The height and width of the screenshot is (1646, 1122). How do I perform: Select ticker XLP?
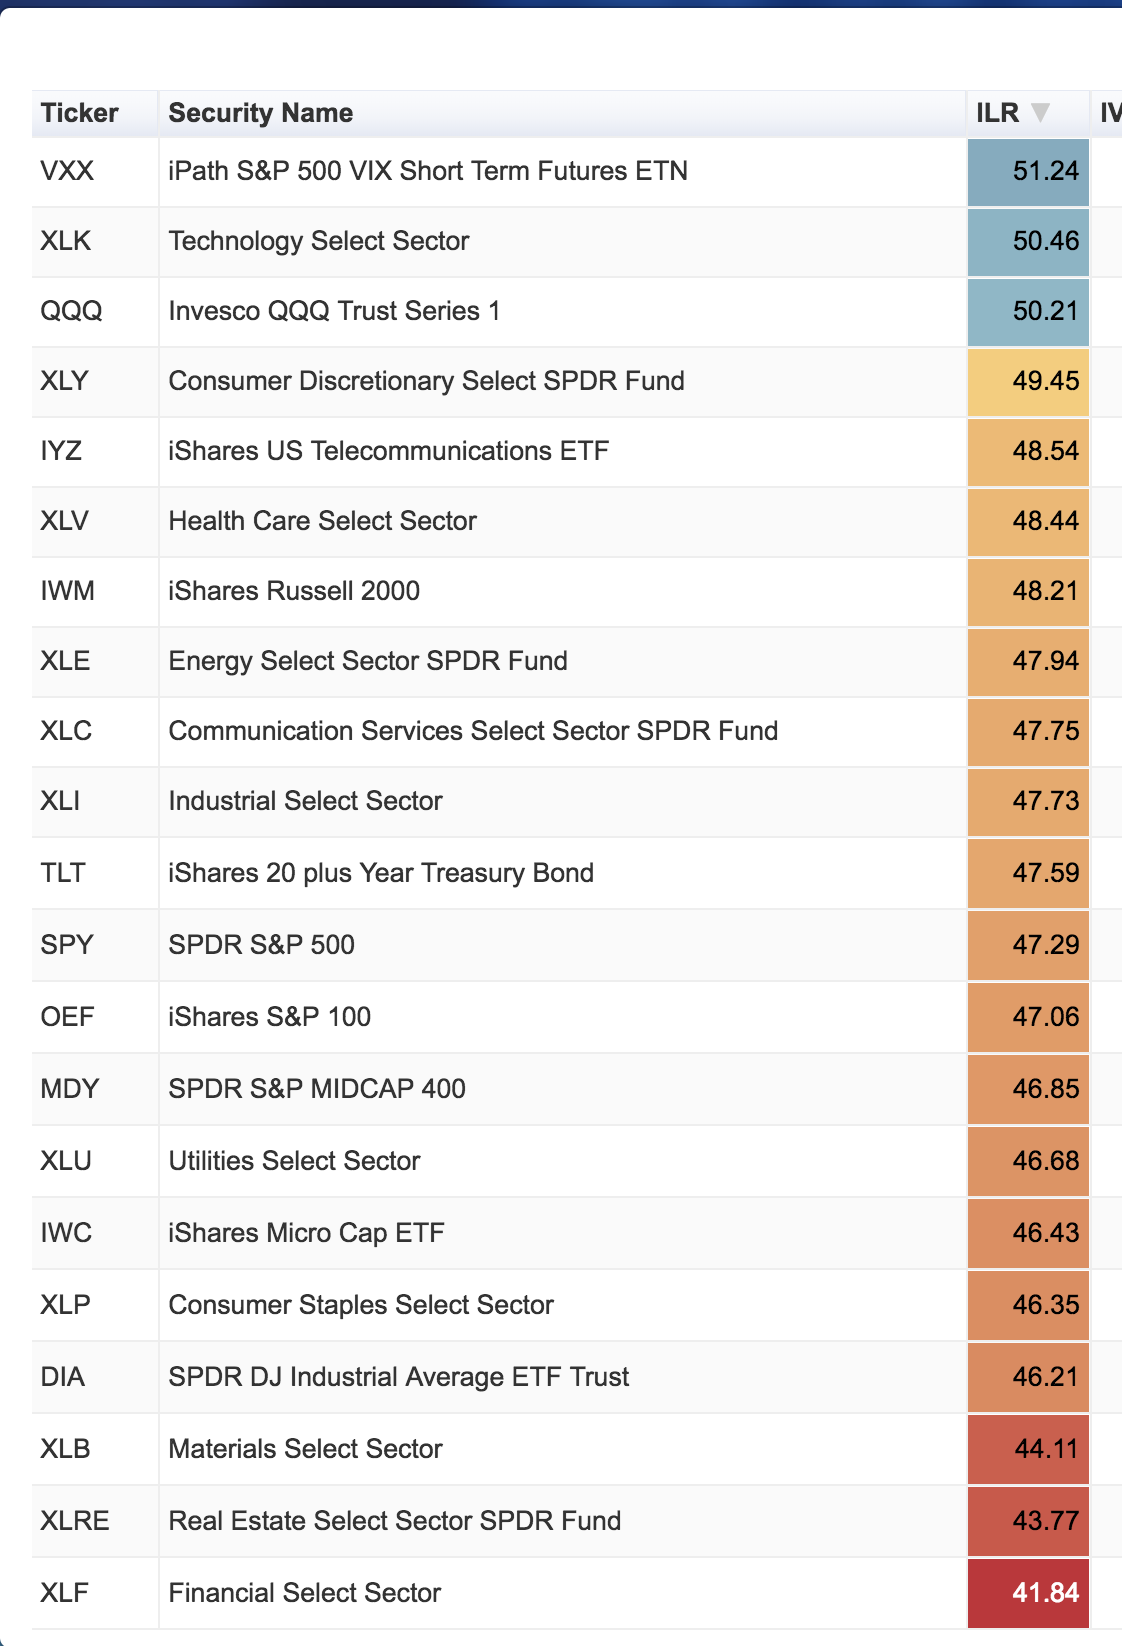click(66, 1305)
